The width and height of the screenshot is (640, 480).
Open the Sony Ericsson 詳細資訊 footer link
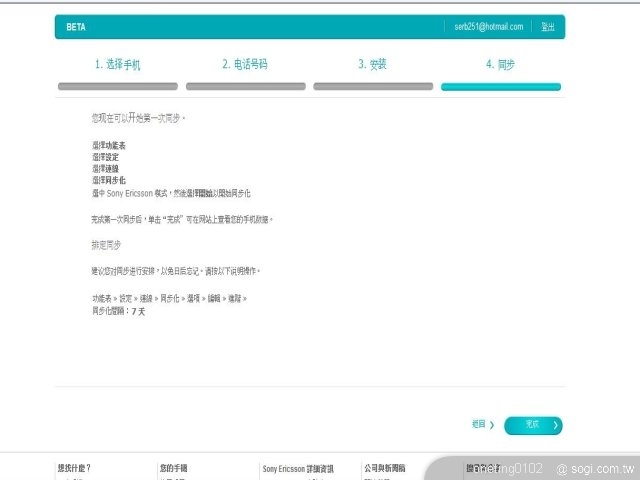[298, 468]
